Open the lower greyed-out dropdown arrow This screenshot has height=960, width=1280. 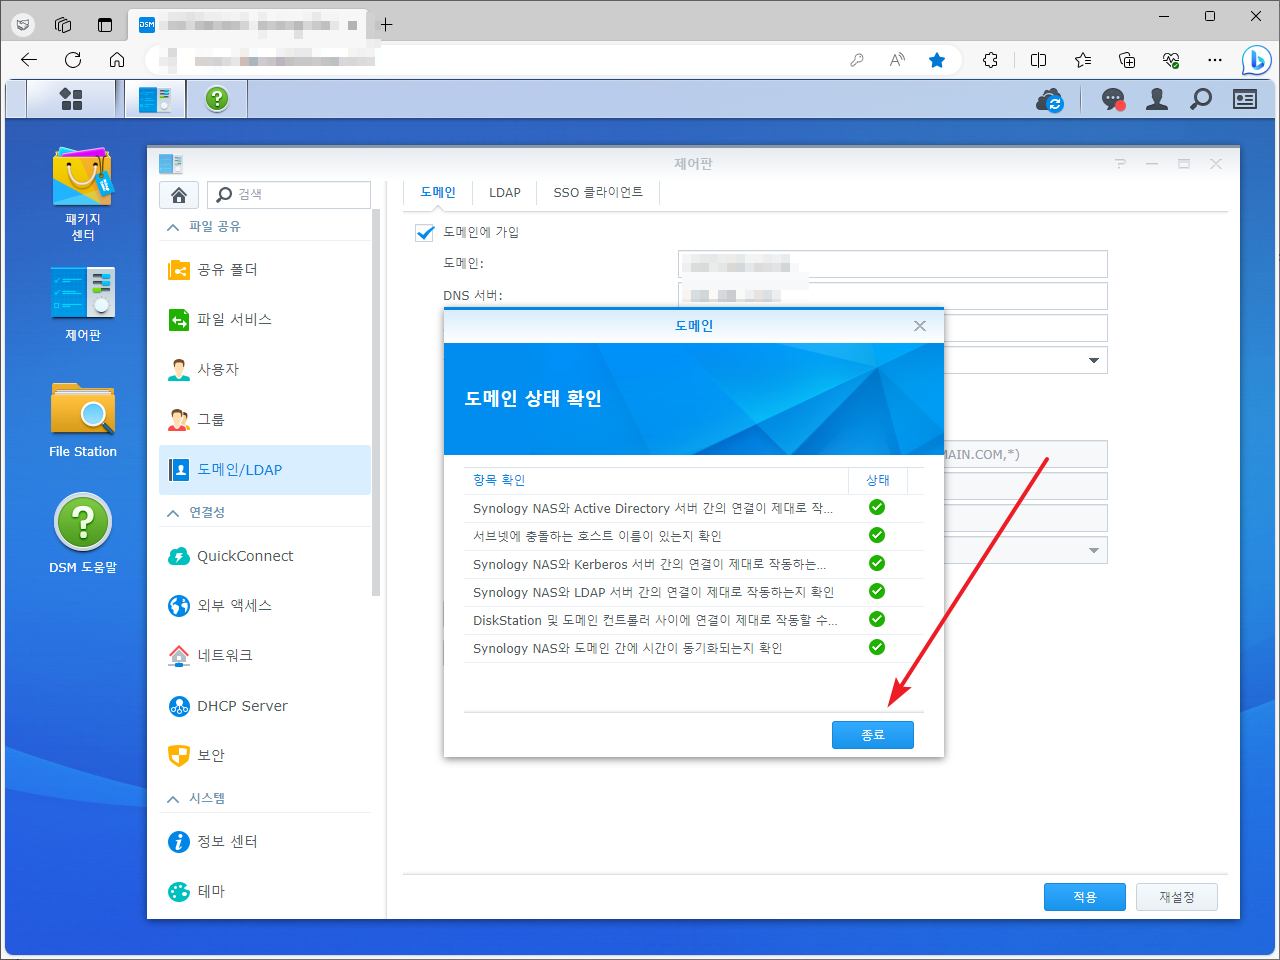(x=1093, y=550)
